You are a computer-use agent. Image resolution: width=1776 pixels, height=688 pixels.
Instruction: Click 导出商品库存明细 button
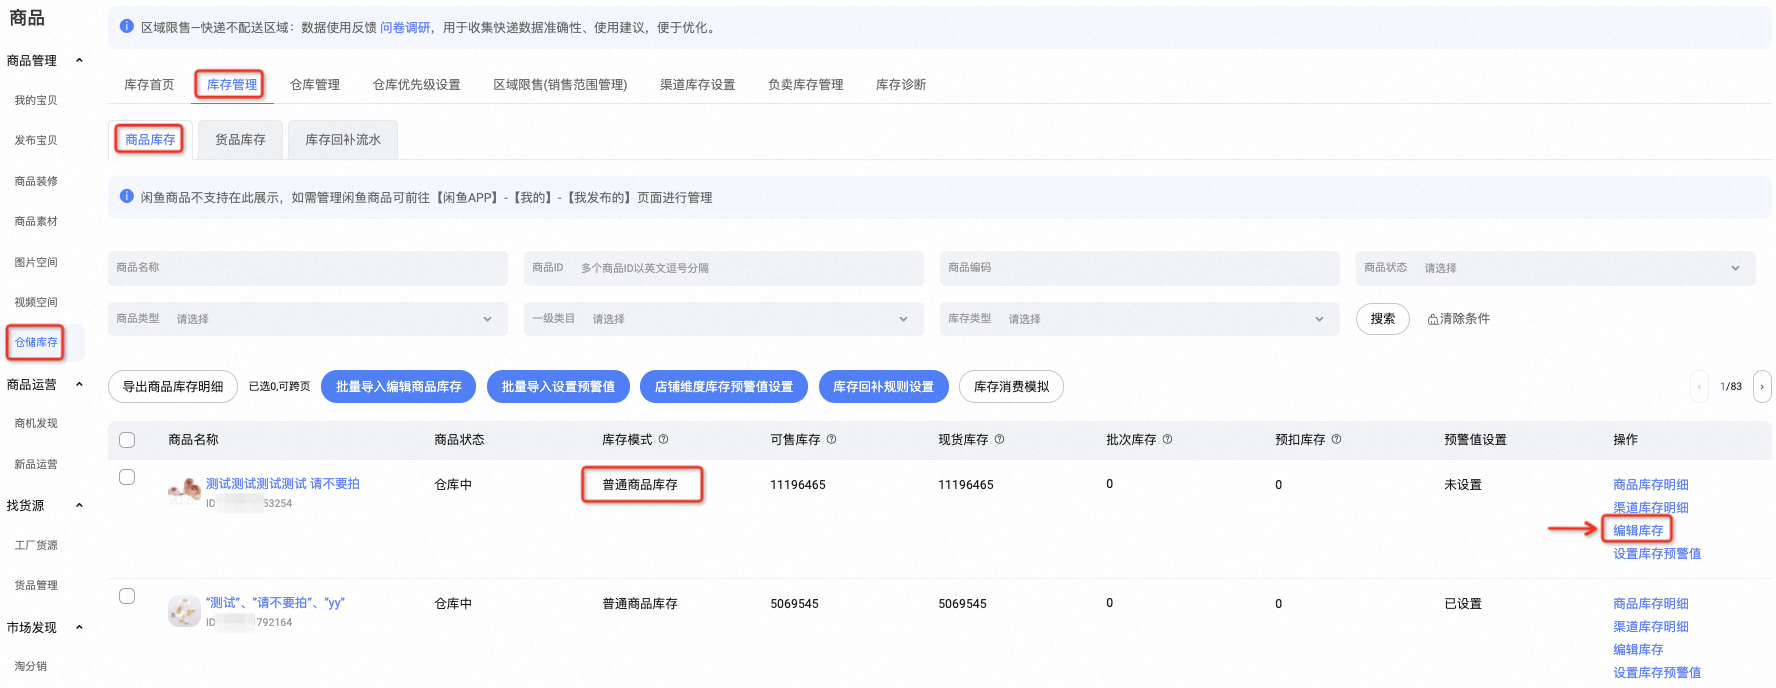pos(173,387)
